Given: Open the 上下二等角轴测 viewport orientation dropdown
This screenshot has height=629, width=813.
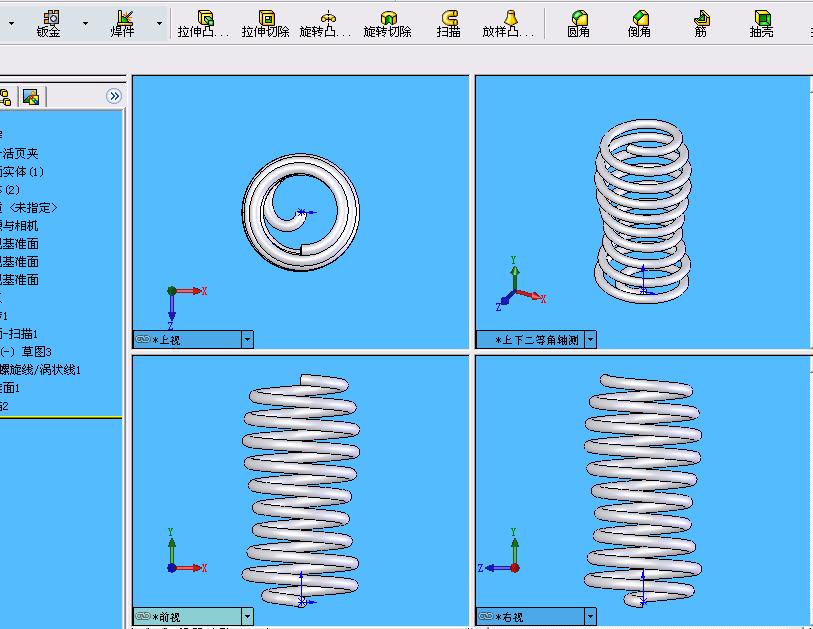Looking at the screenshot, I should pyautogui.click(x=591, y=340).
